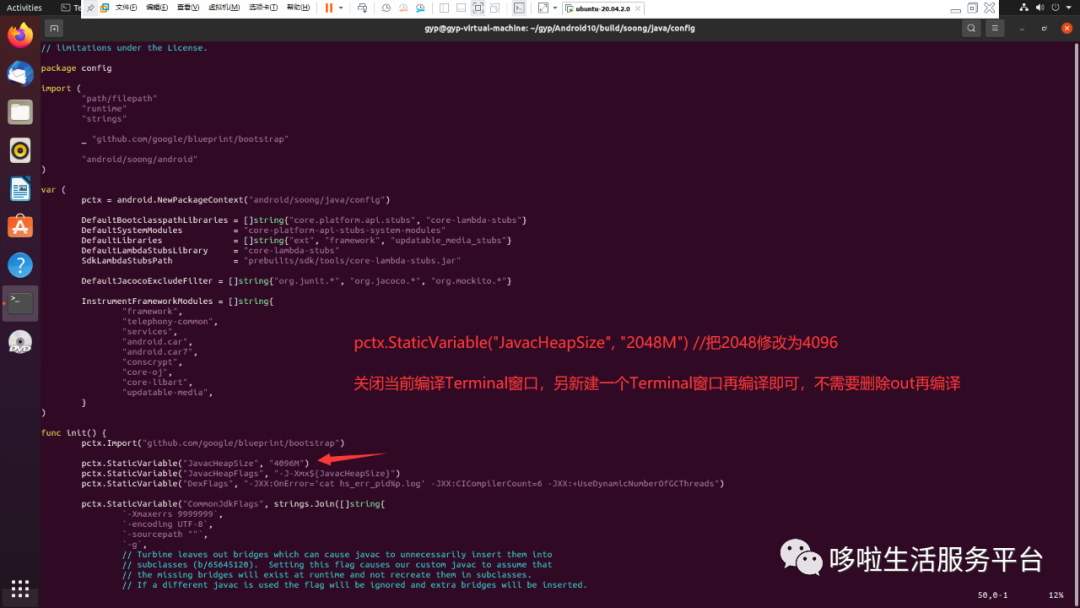Click revert to snapshot toolbar icon
The width and height of the screenshot is (1080, 608).
[x=403, y=8]
